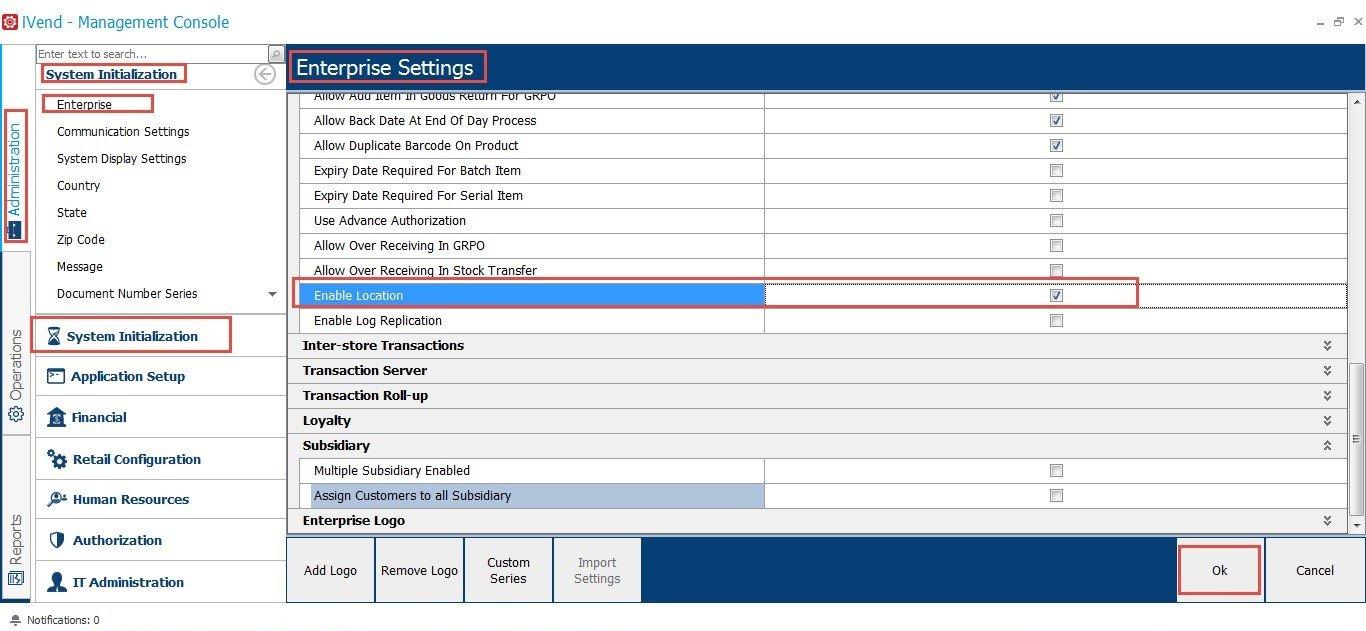Image resolution: width=1366 pixels, height=631 pixels.
Task: Click the navigation search input field
Action: (152, 54)
